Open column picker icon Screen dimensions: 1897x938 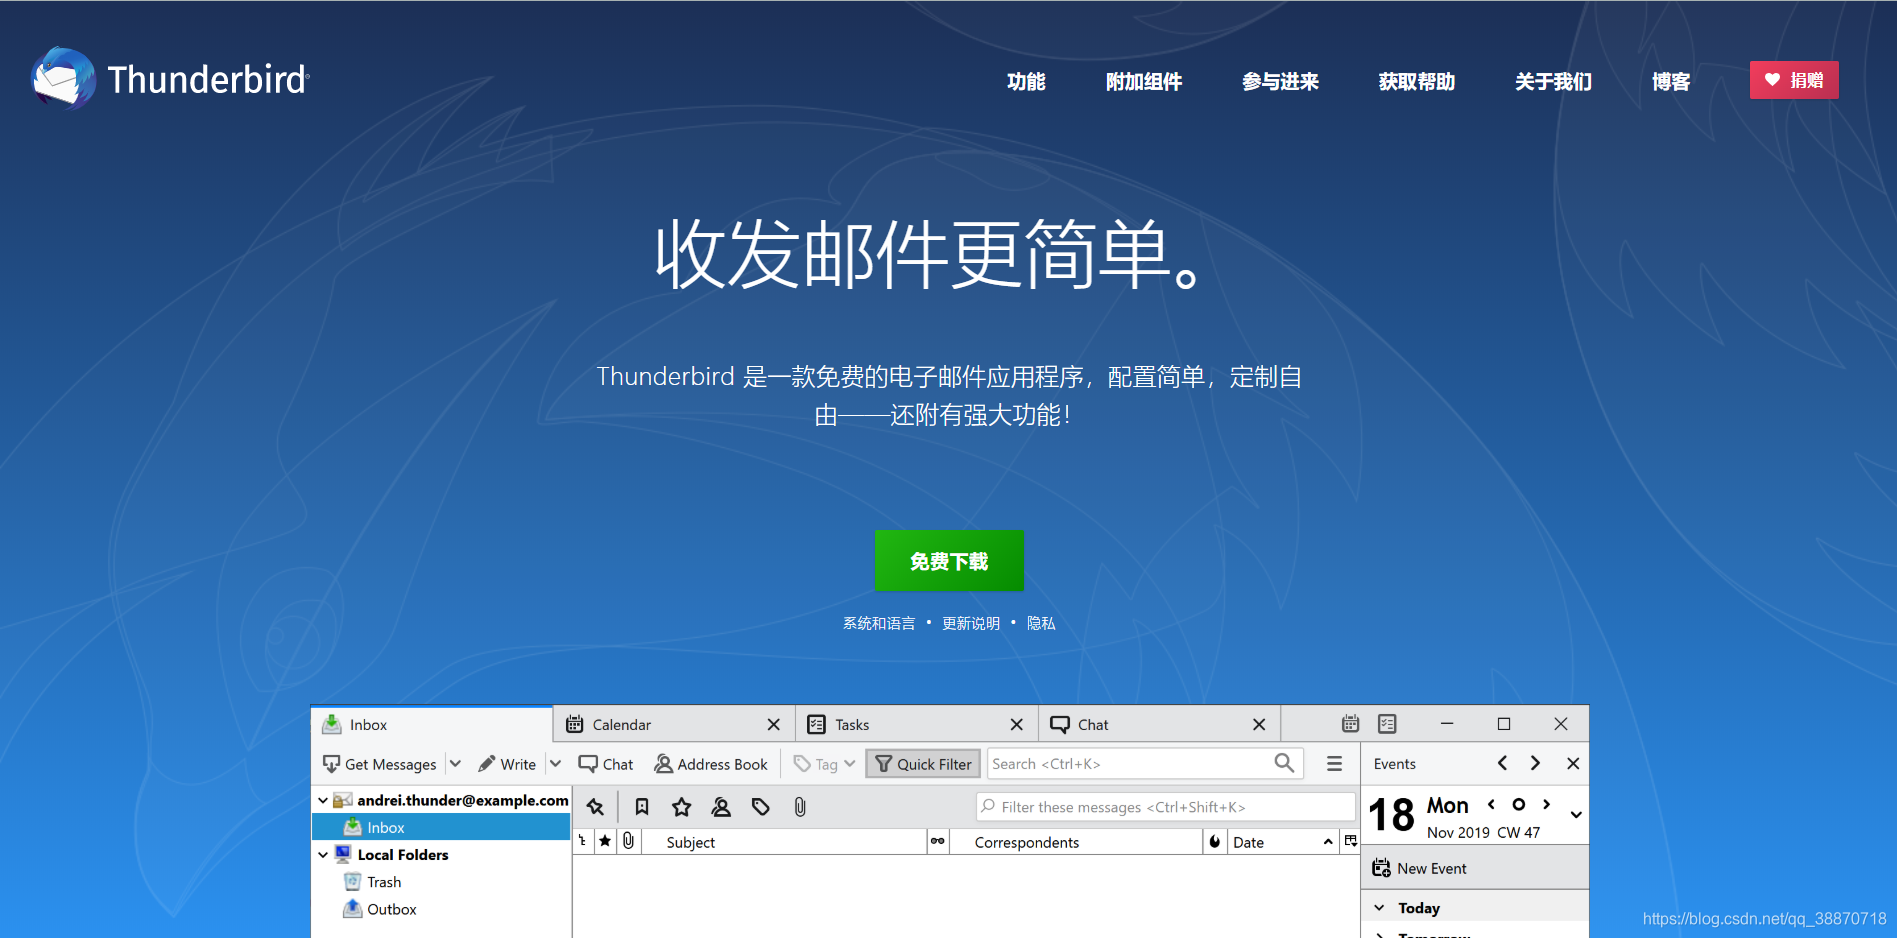click(1350, 841)
